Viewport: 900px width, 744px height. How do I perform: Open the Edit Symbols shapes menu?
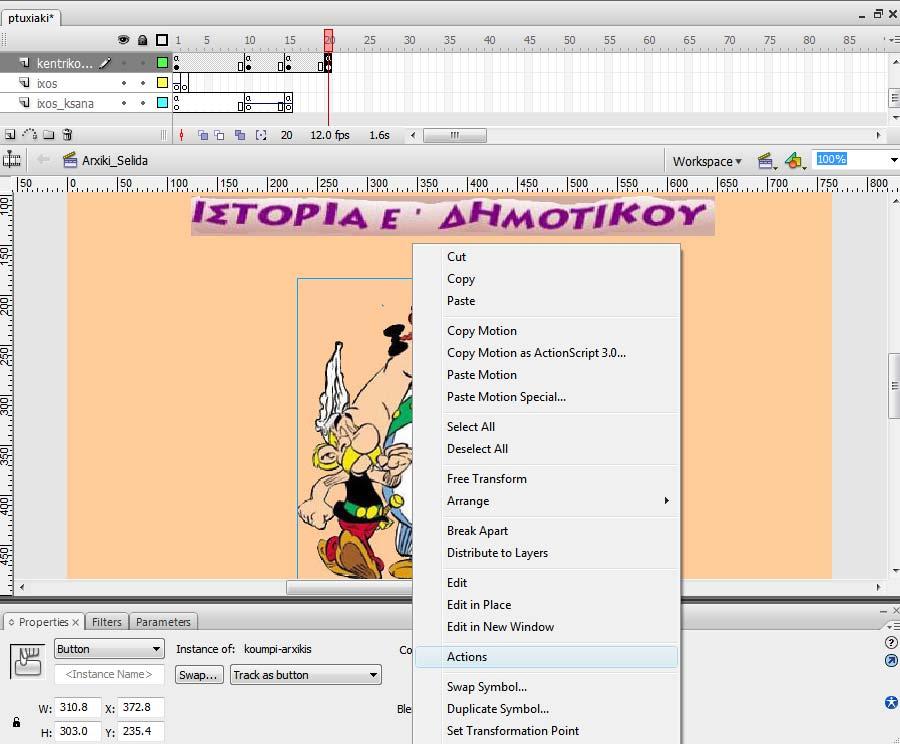tap(796, 161)
